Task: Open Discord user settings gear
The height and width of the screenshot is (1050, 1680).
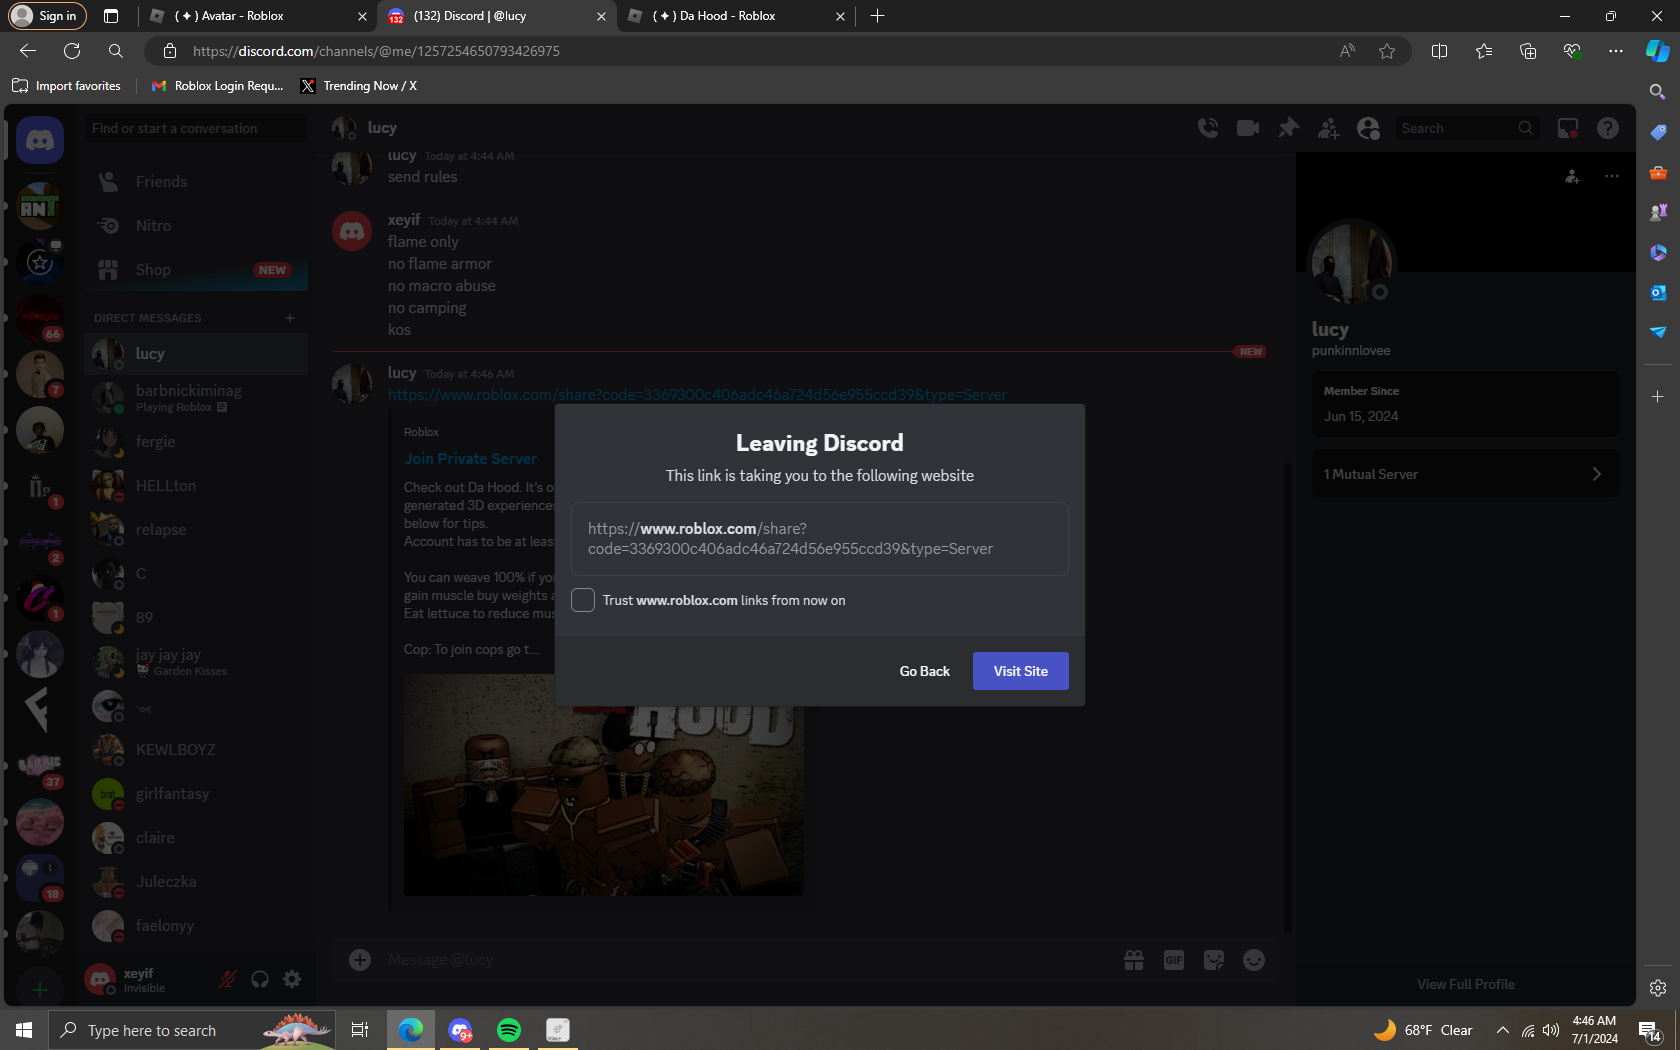Action: 292,979
